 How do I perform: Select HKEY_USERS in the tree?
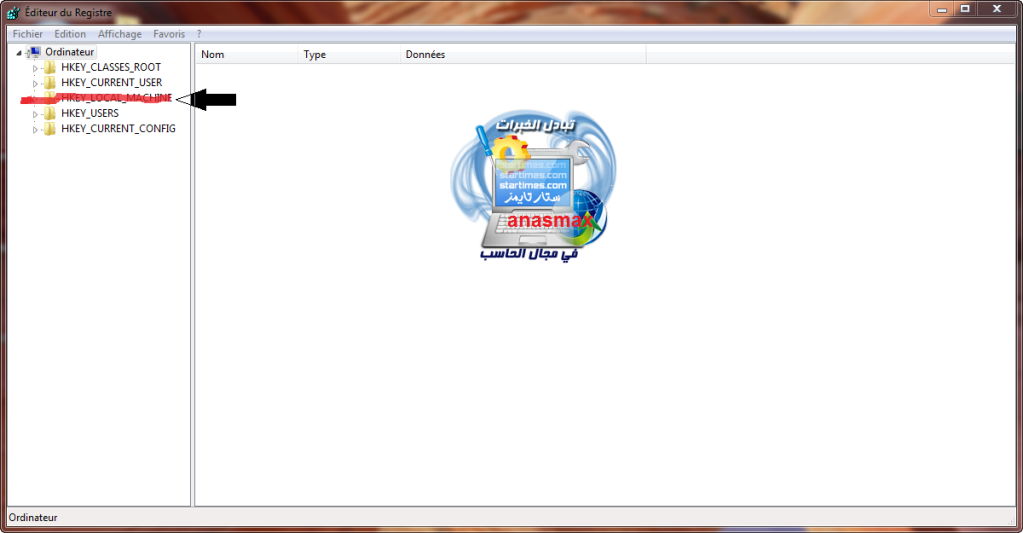pyautogui.click(x=90, y=114)
